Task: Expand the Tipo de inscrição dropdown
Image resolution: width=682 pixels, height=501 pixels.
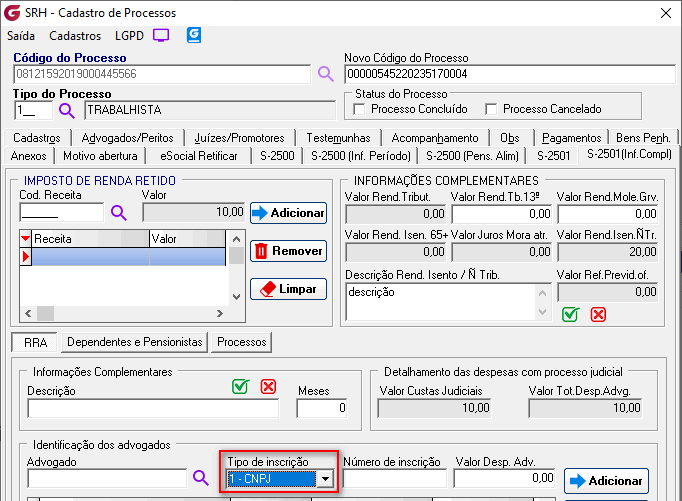Action: [x=324, y=479]
